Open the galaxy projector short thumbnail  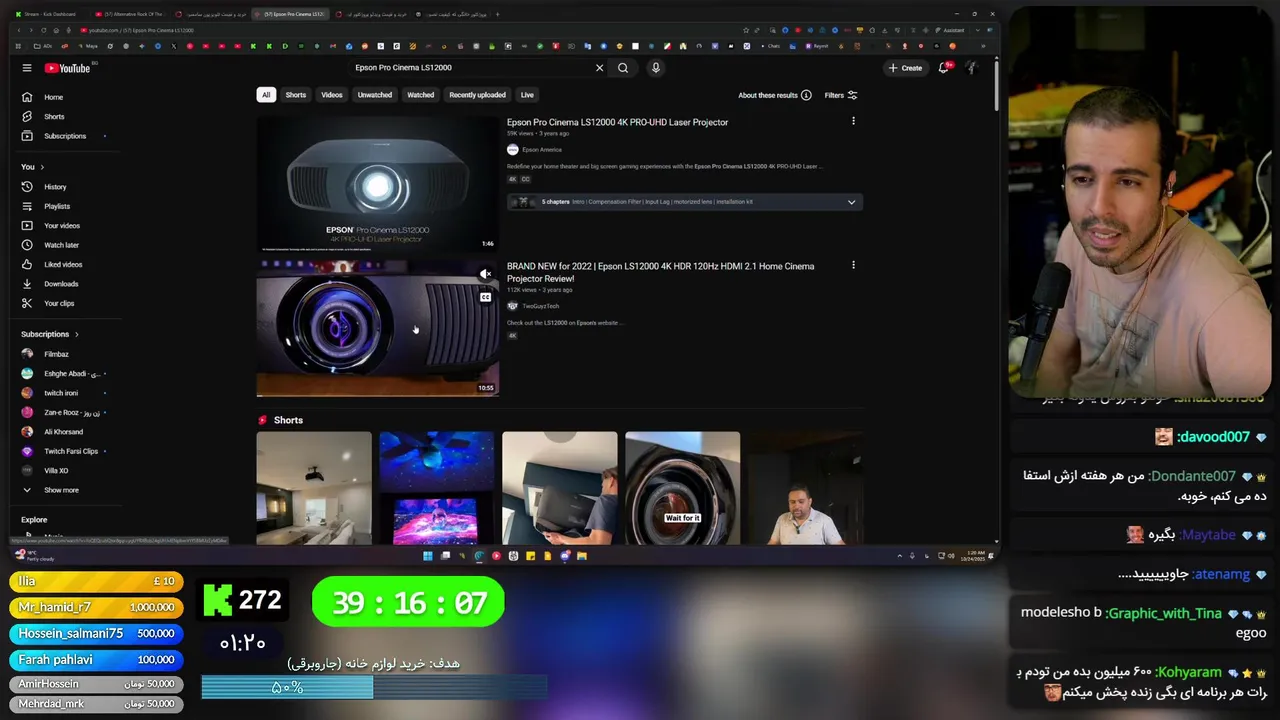click(436, 488)
